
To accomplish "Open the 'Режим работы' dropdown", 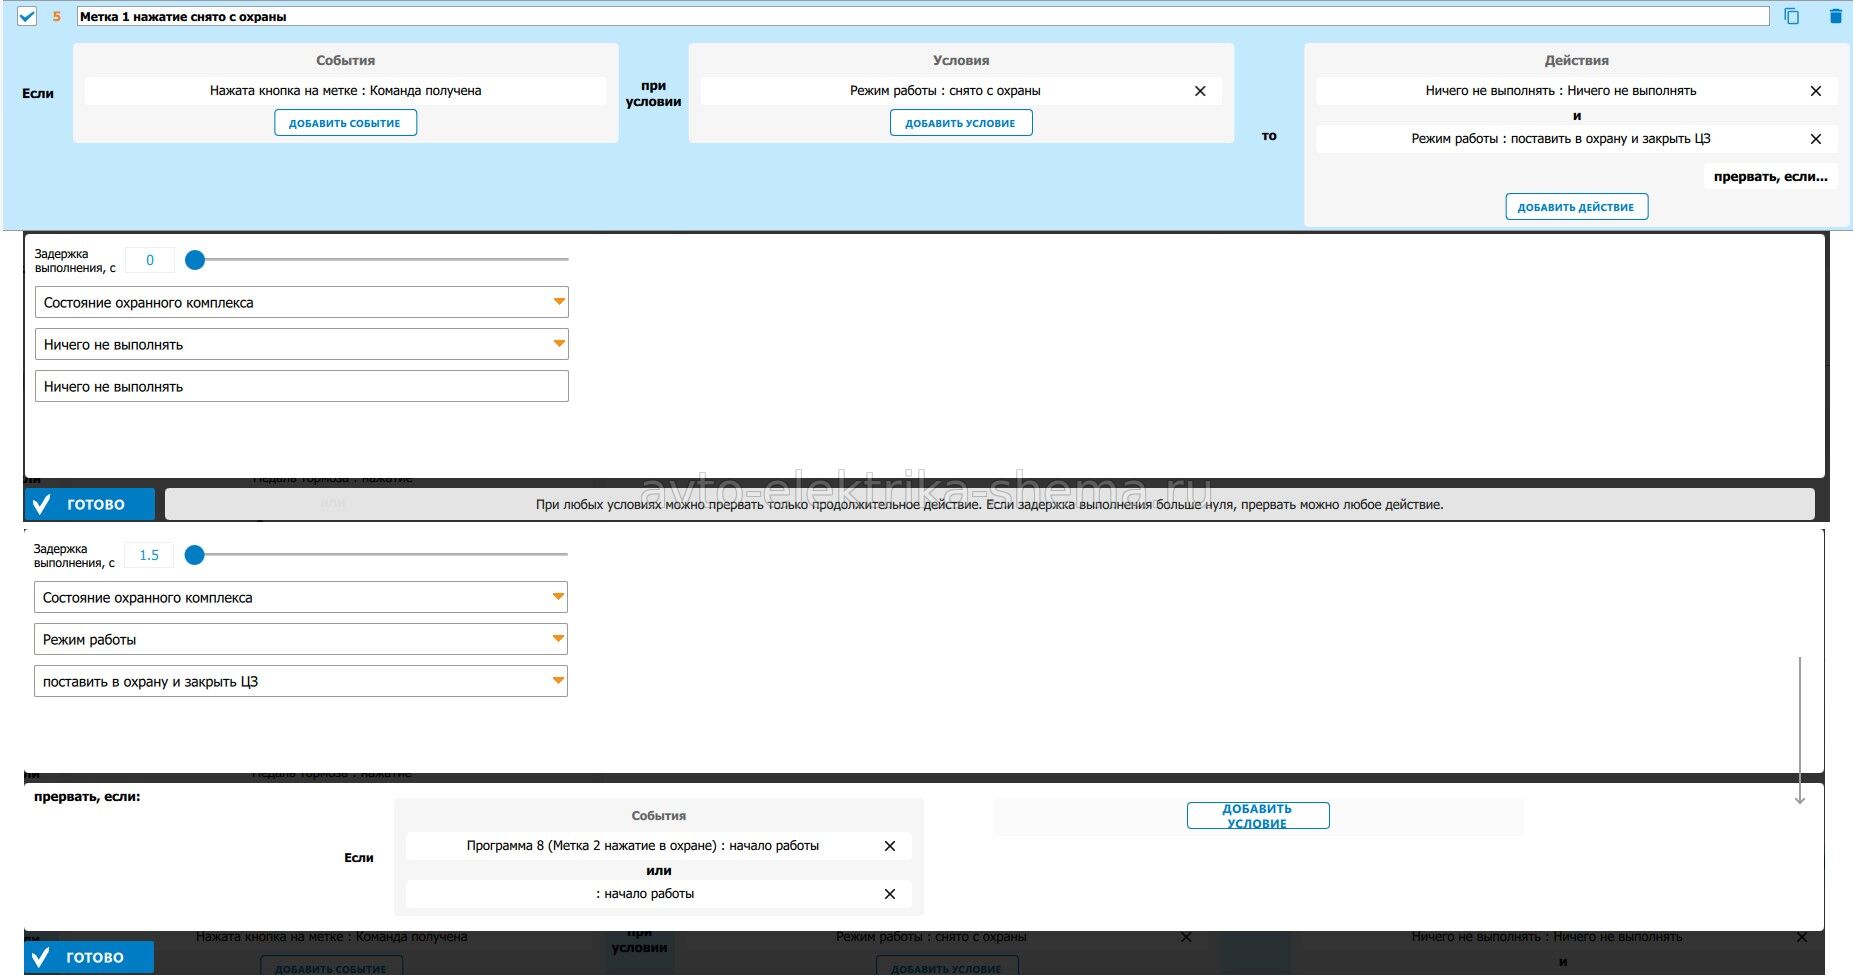I will tap(300, 639).
